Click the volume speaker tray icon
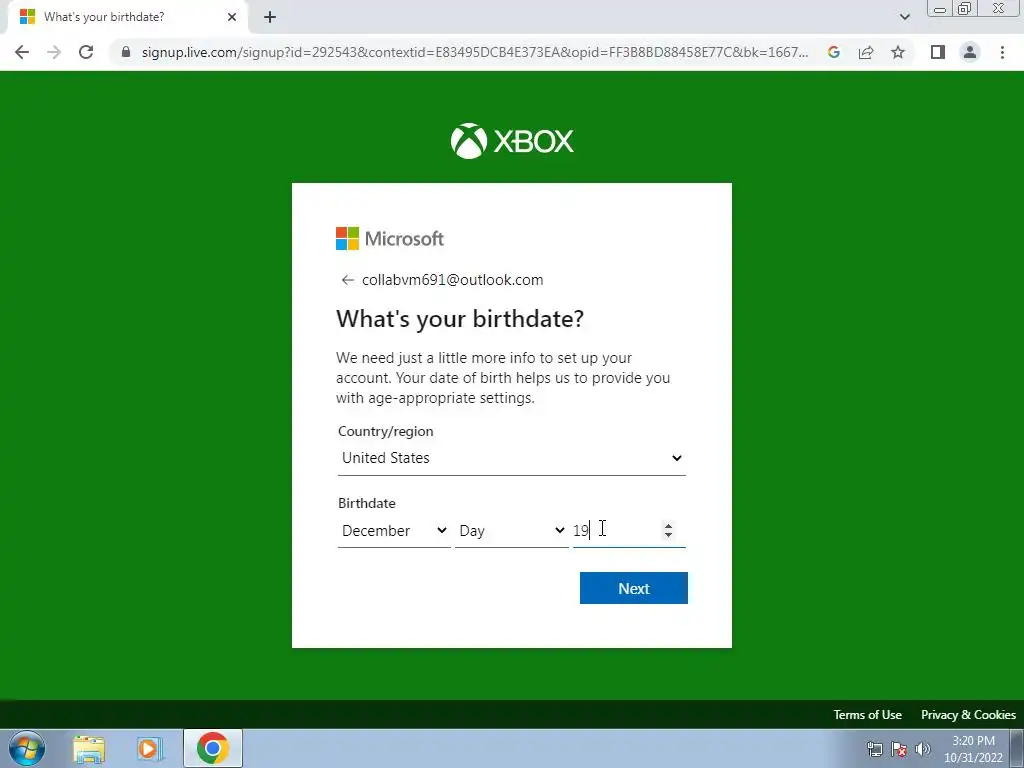Viewport: 1024px width, 768px height. 923,748
